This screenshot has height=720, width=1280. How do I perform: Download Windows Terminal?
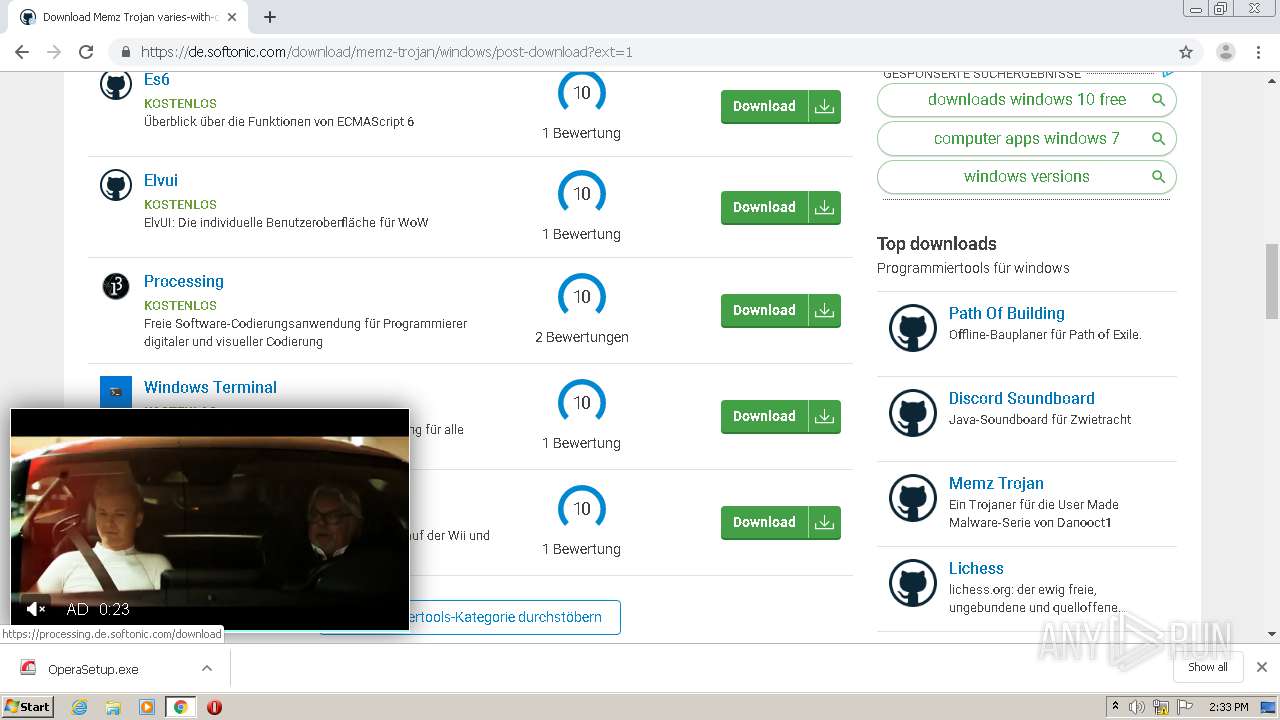point(780,416)
